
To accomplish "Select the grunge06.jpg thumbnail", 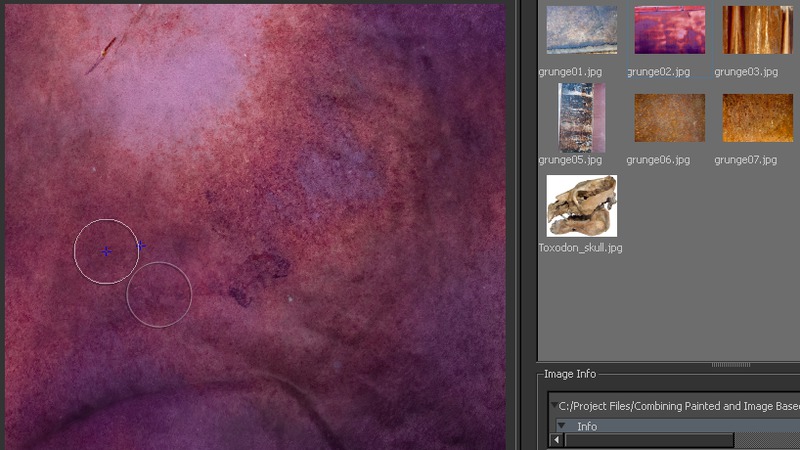I will point(669,118).
